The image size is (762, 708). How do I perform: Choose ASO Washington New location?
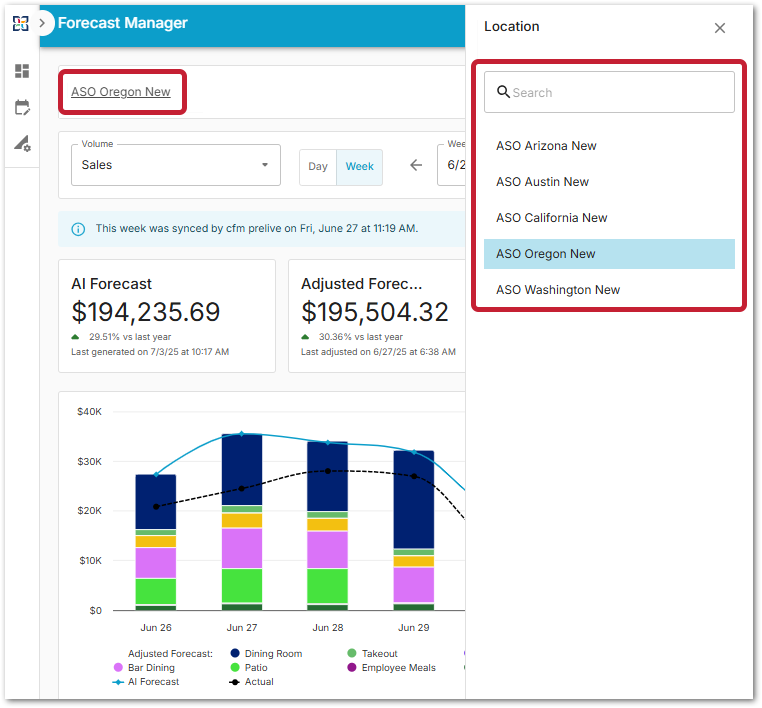pyautogui.click(x=558, y=290)
